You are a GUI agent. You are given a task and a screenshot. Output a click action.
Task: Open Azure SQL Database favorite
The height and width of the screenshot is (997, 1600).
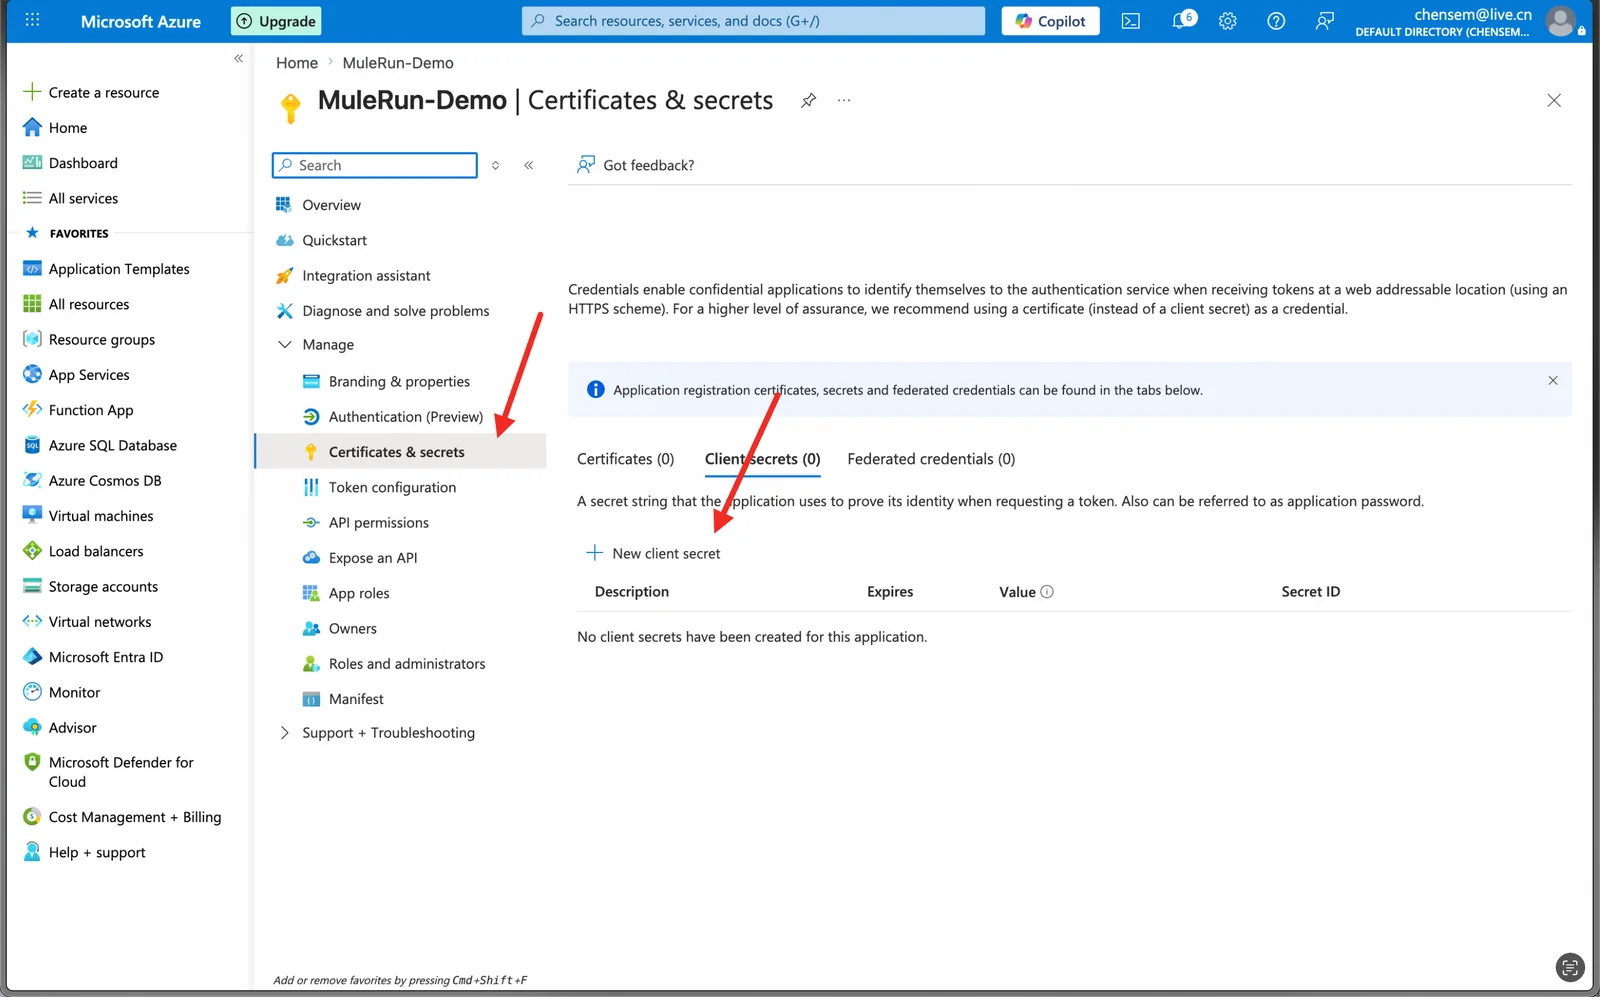click(113, 446)
